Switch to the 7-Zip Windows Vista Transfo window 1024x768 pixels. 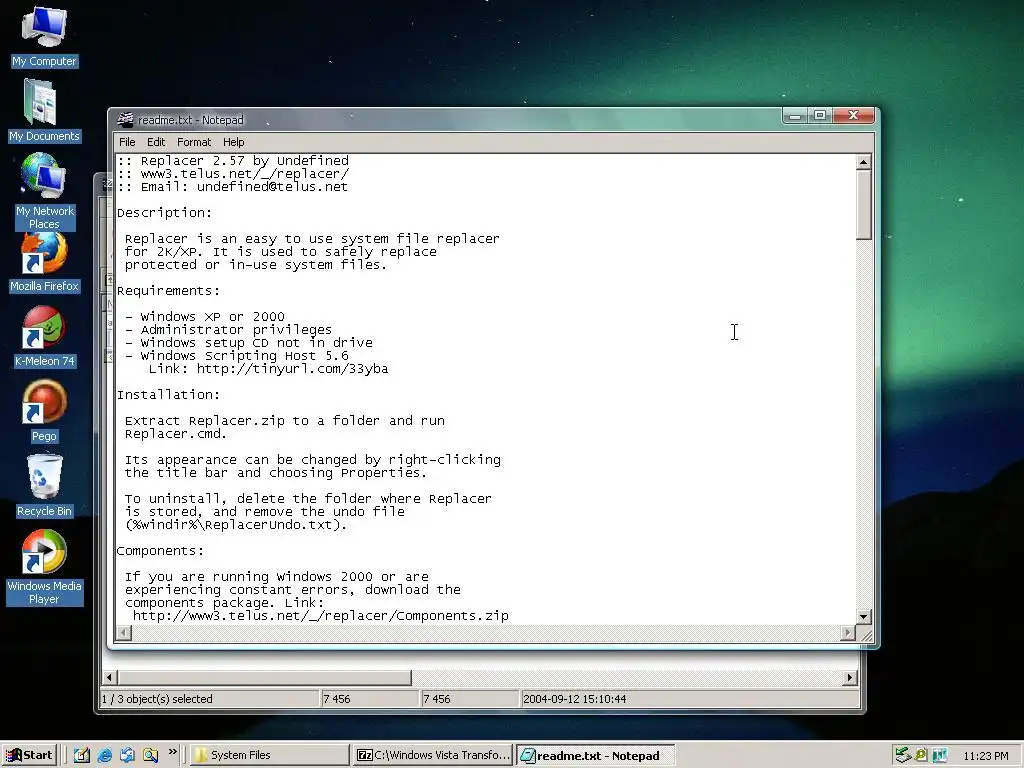433,755
